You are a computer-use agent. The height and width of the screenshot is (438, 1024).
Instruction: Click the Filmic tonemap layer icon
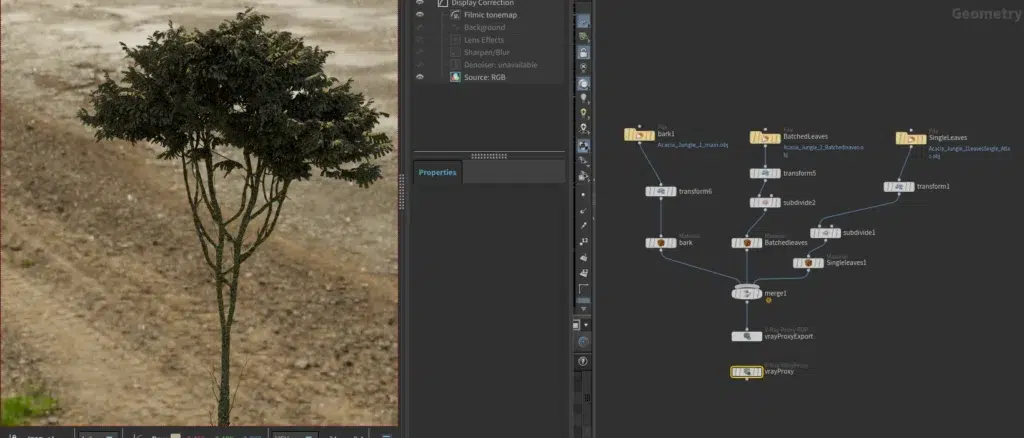pyautogui.click(x=456, y=15)
